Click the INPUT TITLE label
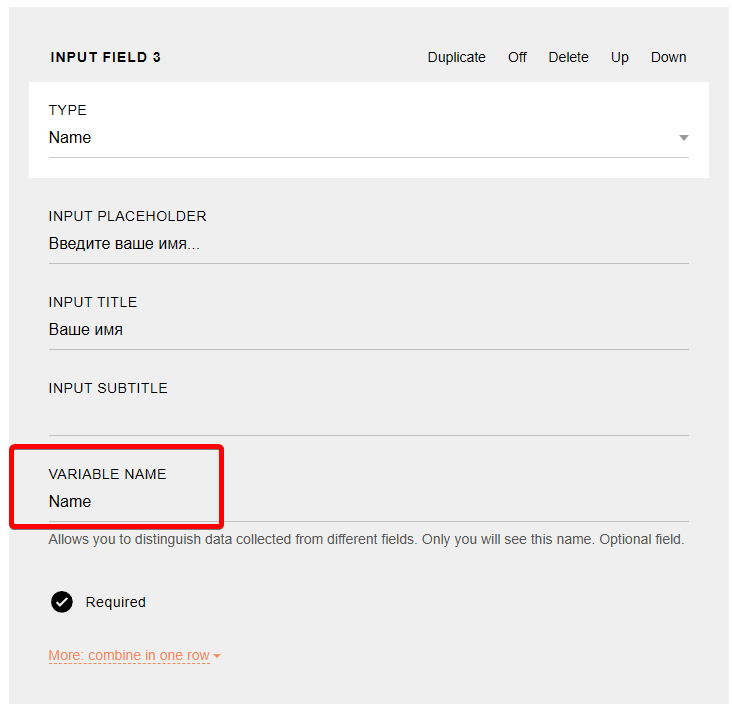Screen dimensions: 732x712 (93, 302)
